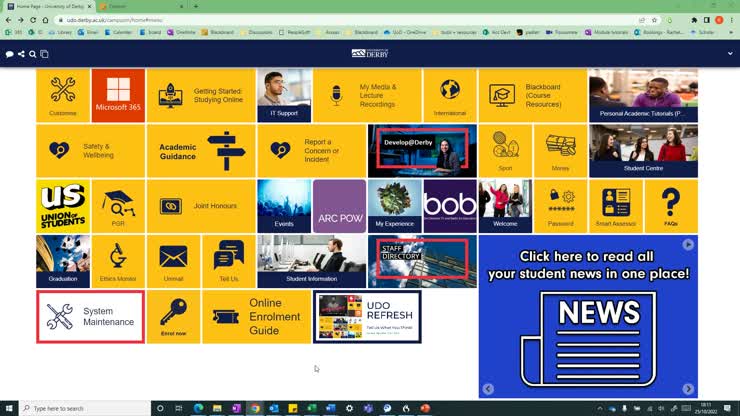Open the Unimail envelope tile
740x416 pixels.
tap(173, 261)
